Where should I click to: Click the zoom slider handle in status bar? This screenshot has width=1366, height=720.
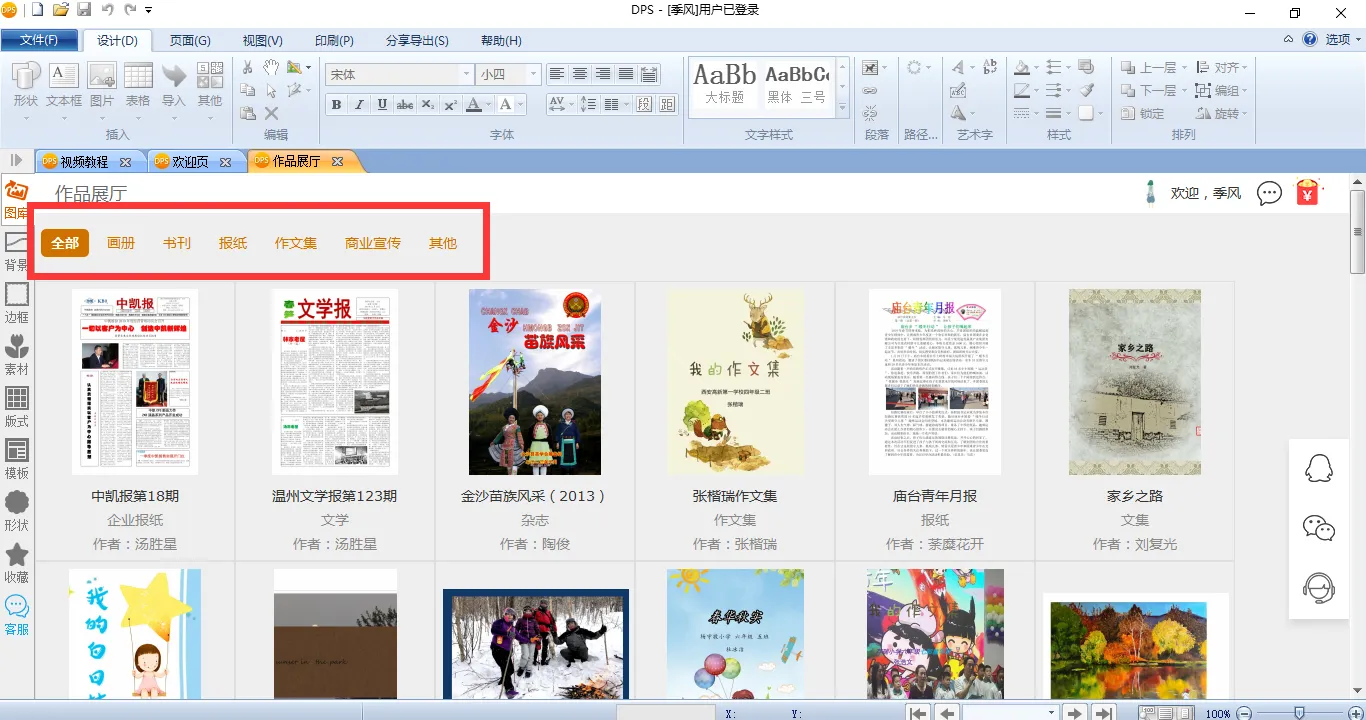(1299, 713)
